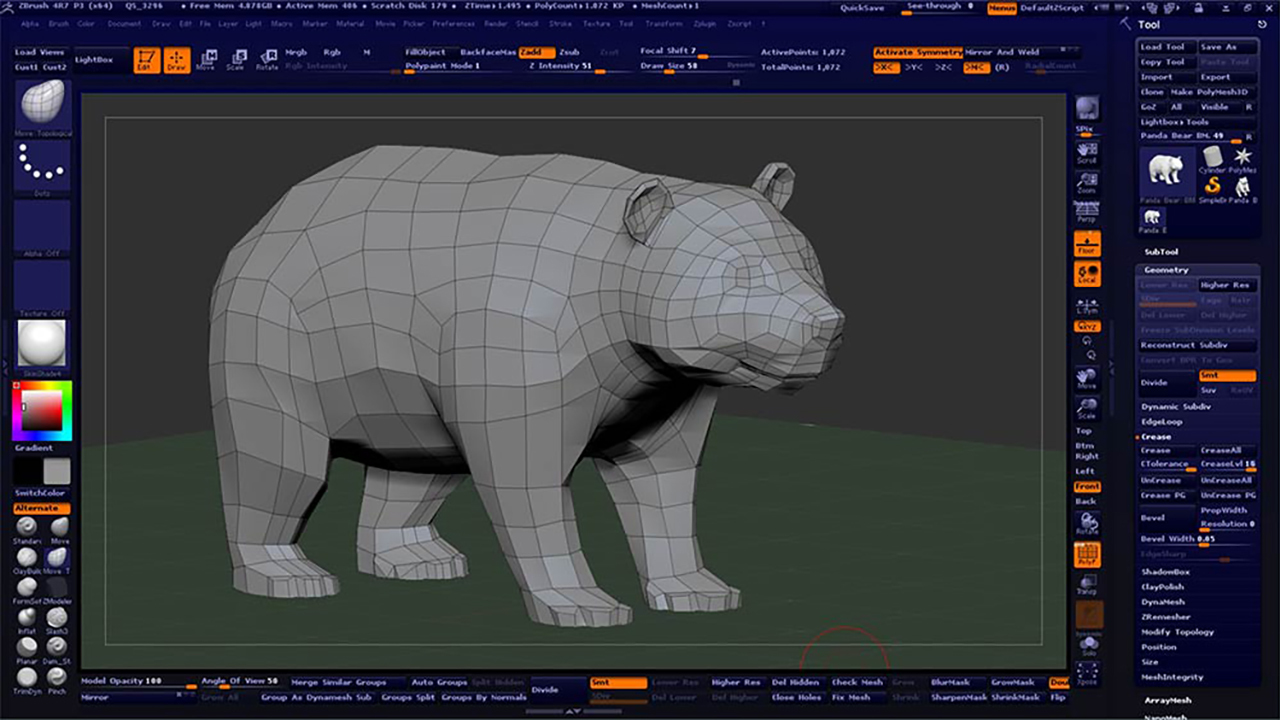Viewport: 1280px width, 720px height.
Task: Open the SkinShade4 material picker
Action: click(42, 344)
